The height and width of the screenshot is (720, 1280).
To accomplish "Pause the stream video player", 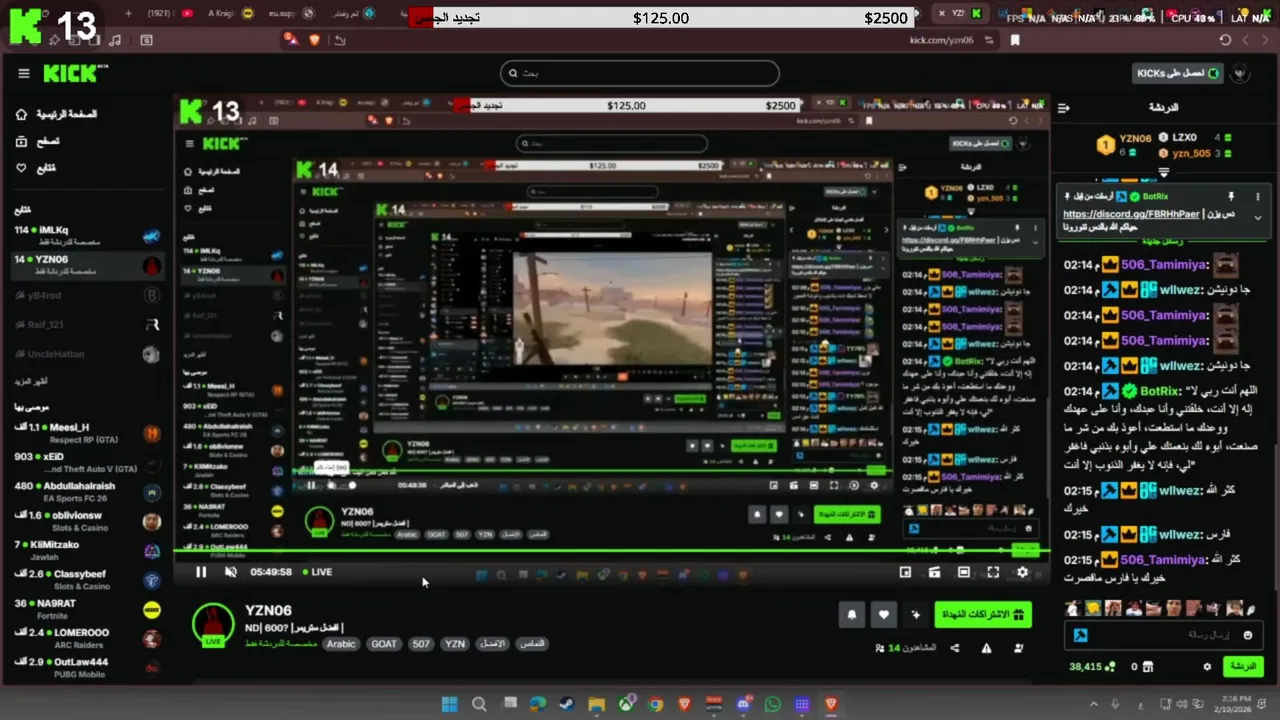I will point(201,572).
